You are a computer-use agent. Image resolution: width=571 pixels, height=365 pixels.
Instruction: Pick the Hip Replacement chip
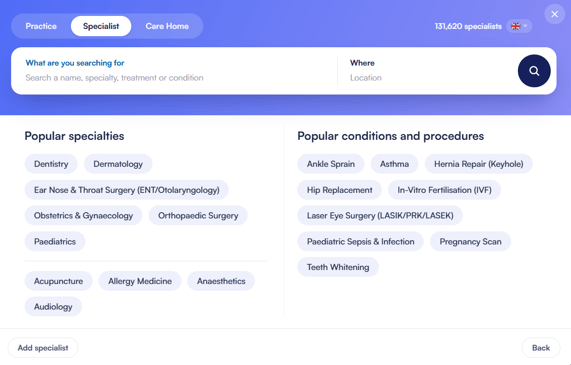[x=339, y=190]
